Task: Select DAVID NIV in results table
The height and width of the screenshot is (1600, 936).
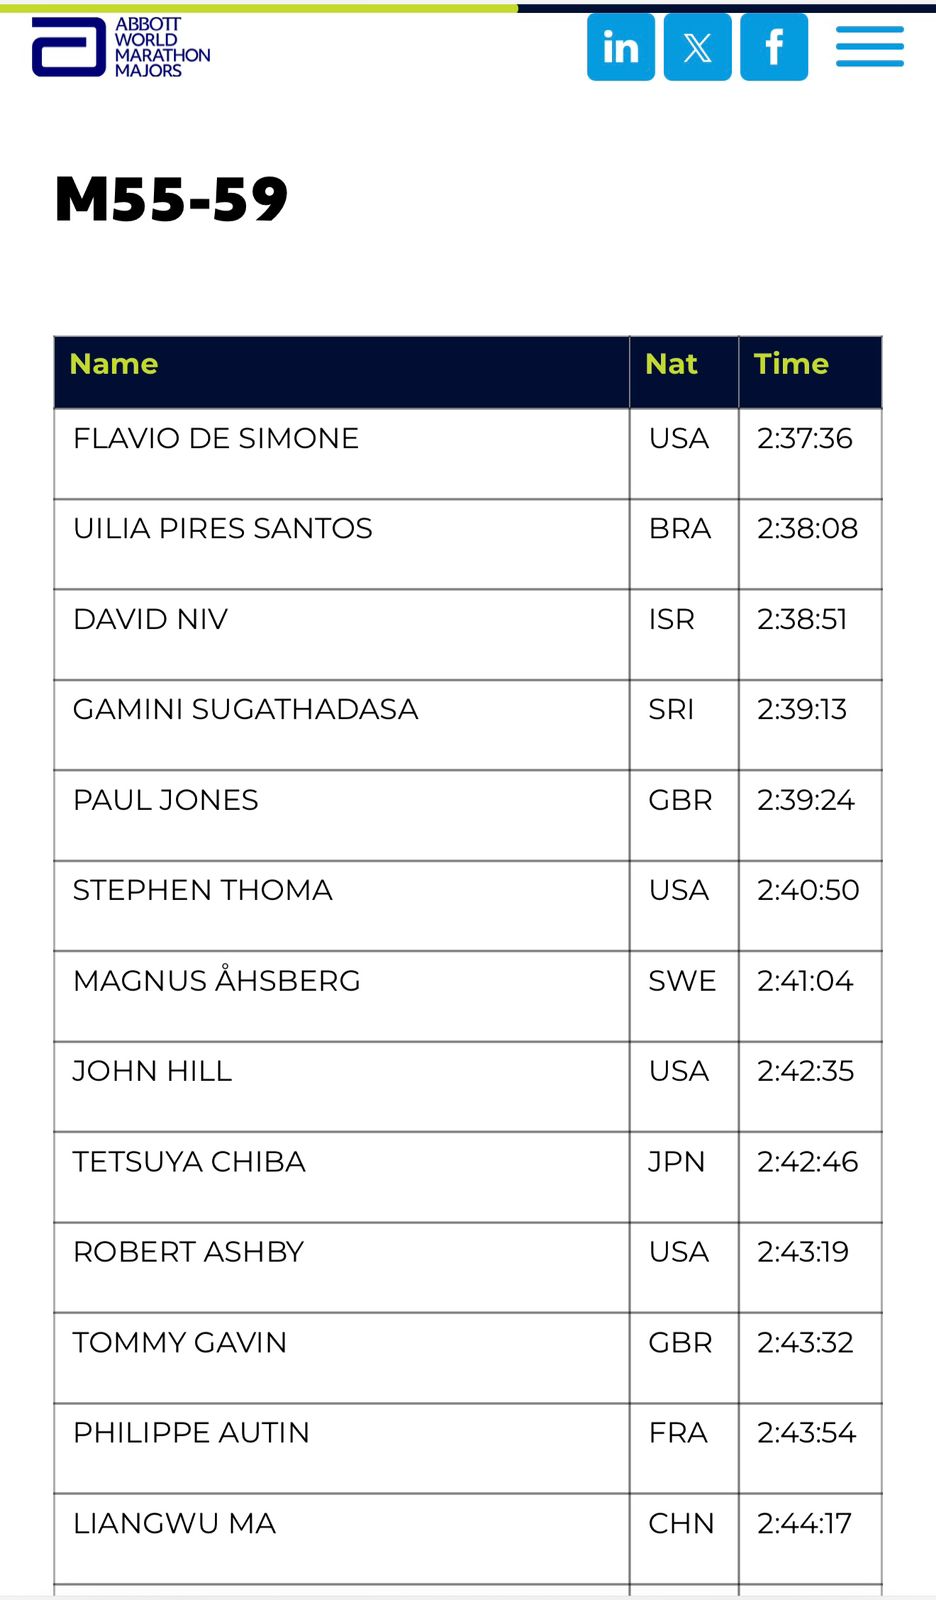Action: point(150,619)
